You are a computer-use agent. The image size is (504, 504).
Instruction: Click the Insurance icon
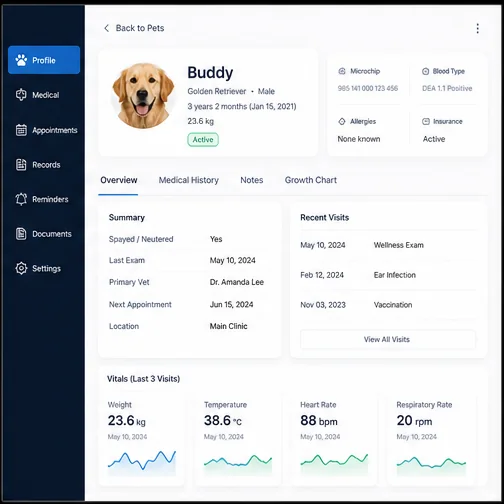426,121
